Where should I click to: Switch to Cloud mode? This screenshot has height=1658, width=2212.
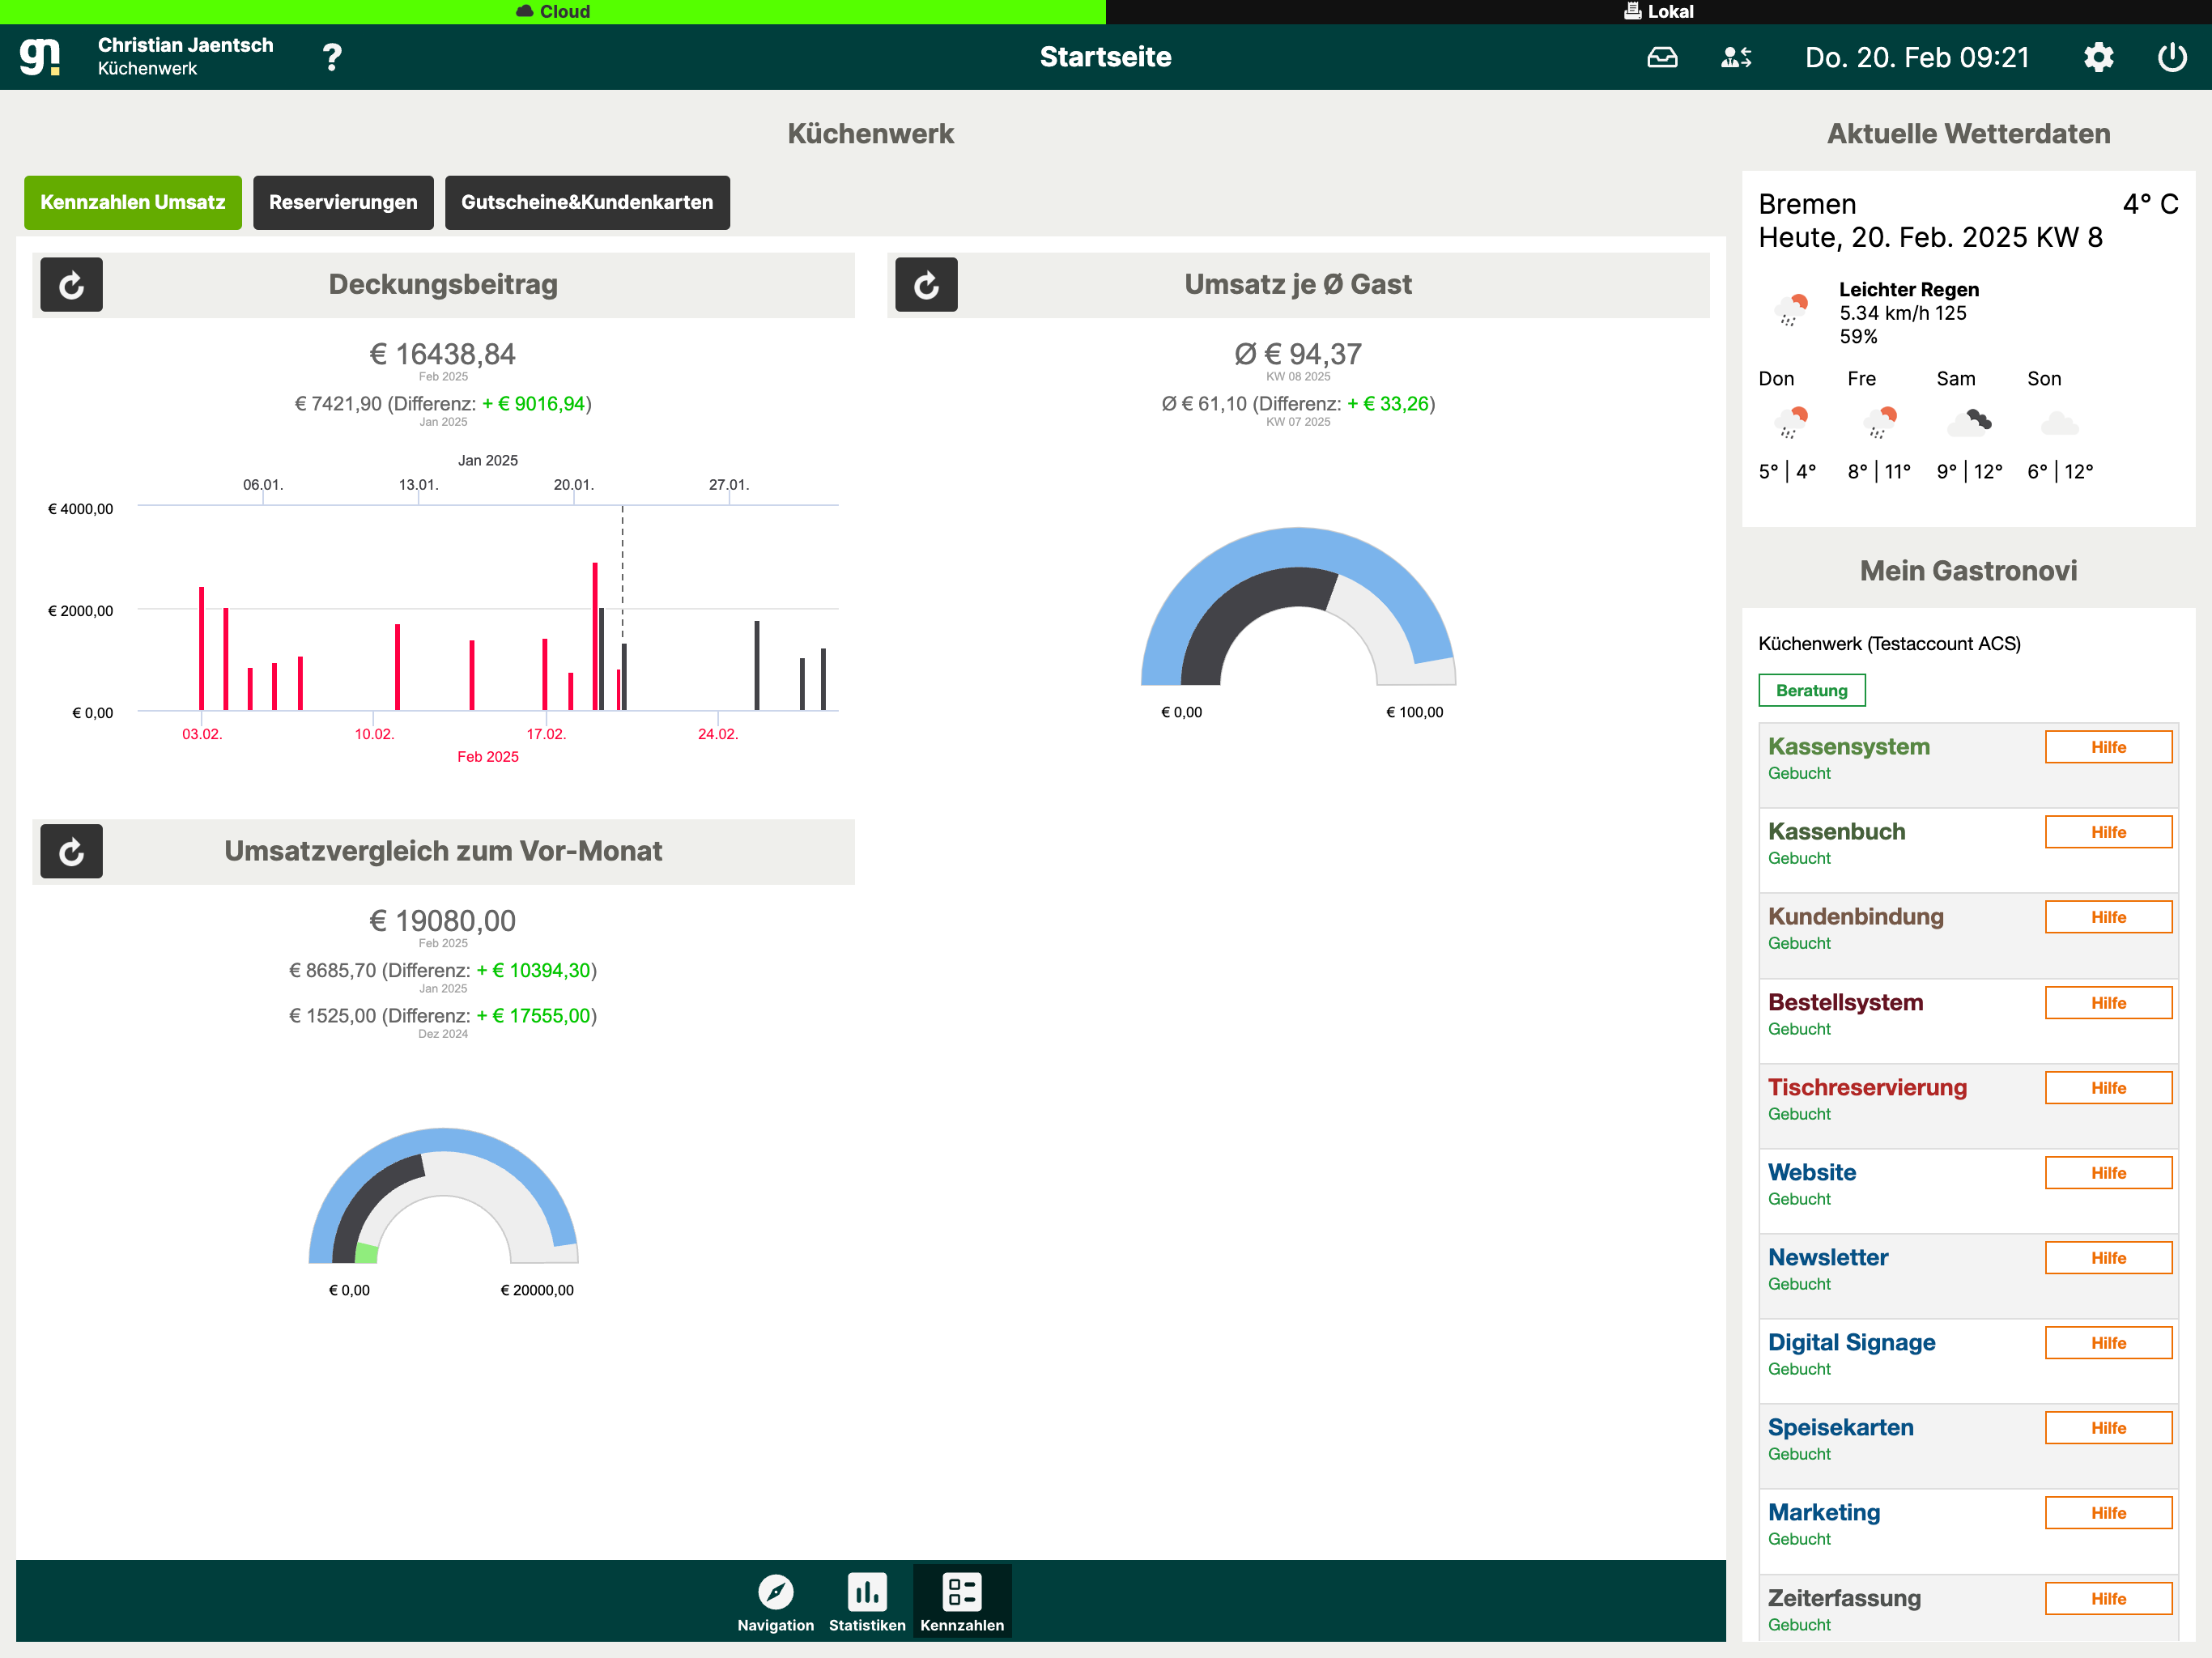(553, 11)
